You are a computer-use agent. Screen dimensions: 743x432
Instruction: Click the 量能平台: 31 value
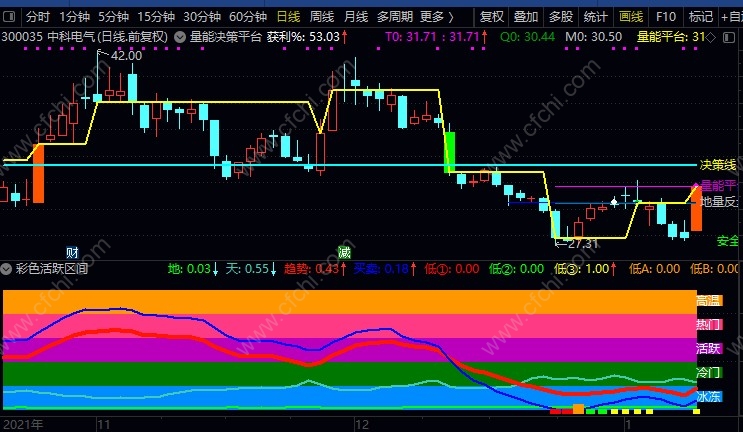[671, 37]
